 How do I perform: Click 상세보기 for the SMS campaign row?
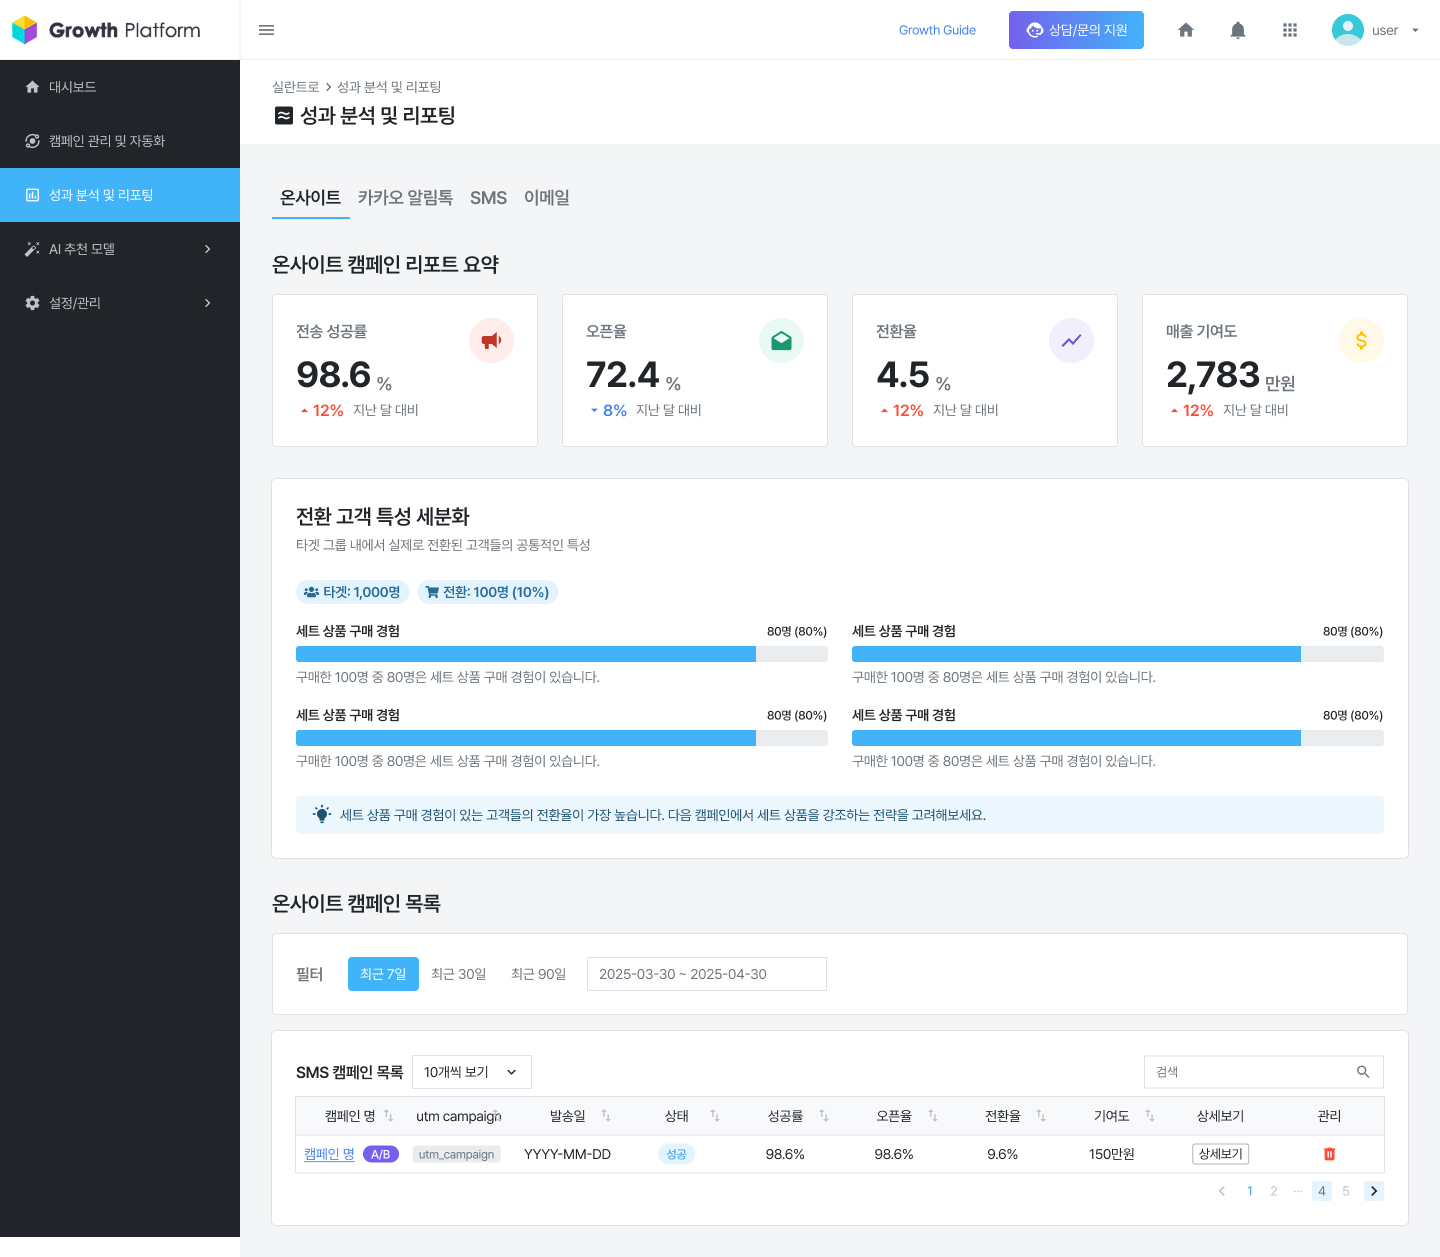point(1220,1153)
